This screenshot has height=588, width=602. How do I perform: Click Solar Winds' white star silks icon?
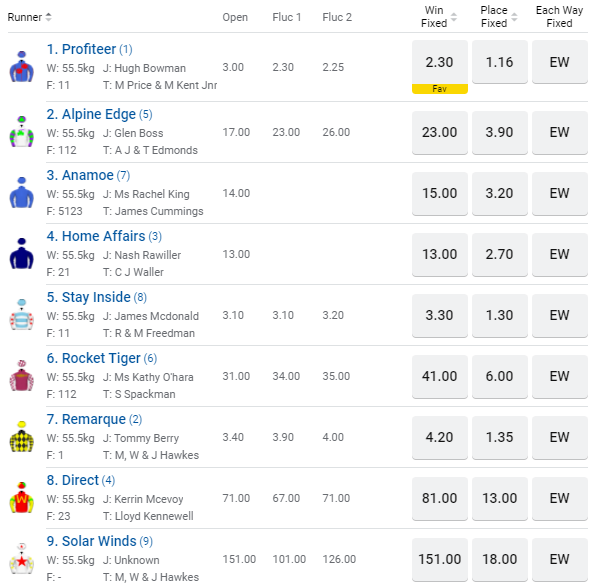point(20,559)
